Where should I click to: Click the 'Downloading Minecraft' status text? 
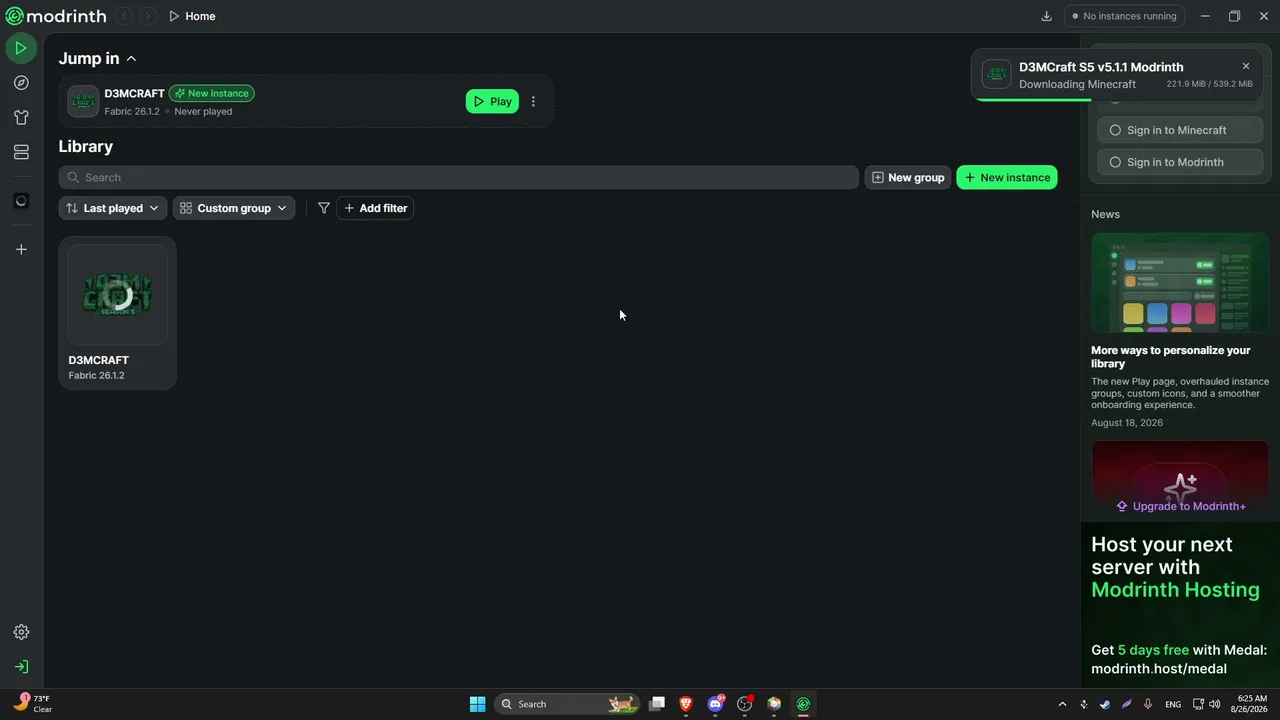1077,84
